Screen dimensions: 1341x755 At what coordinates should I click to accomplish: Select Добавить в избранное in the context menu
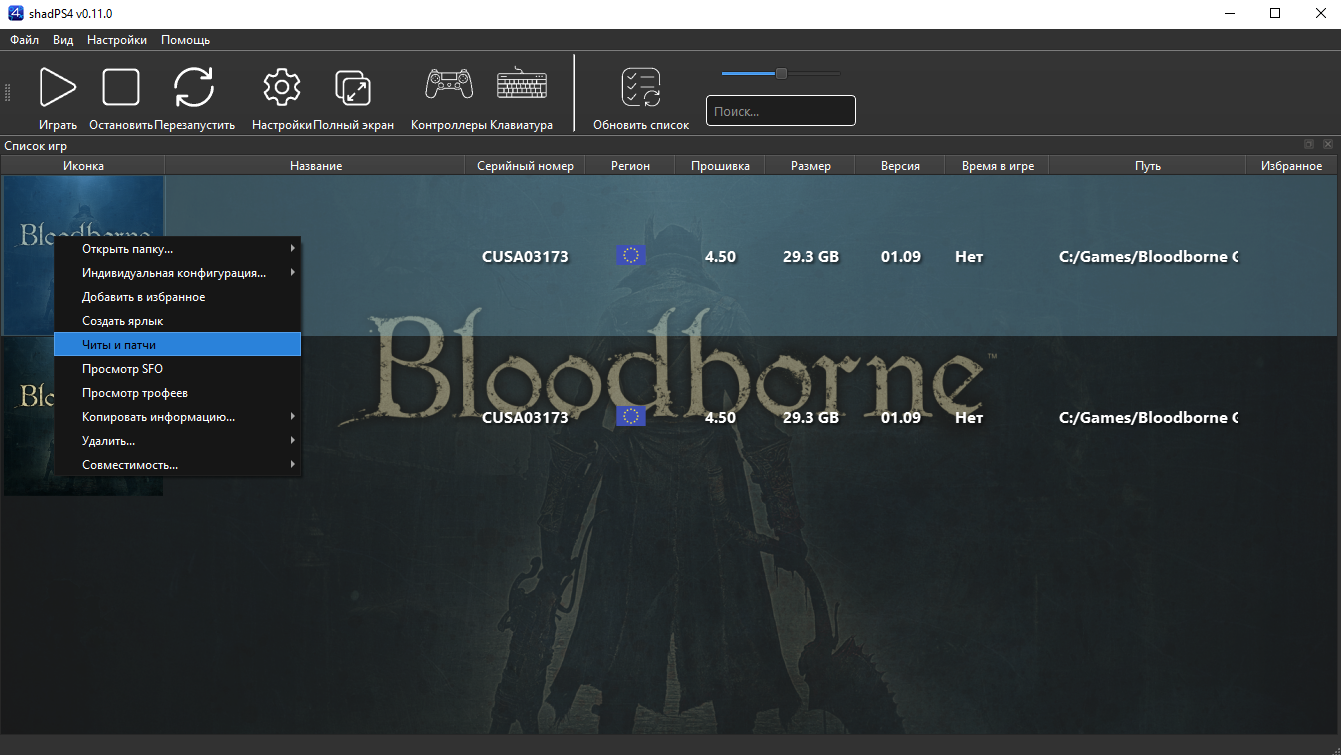tap(177, 297)
